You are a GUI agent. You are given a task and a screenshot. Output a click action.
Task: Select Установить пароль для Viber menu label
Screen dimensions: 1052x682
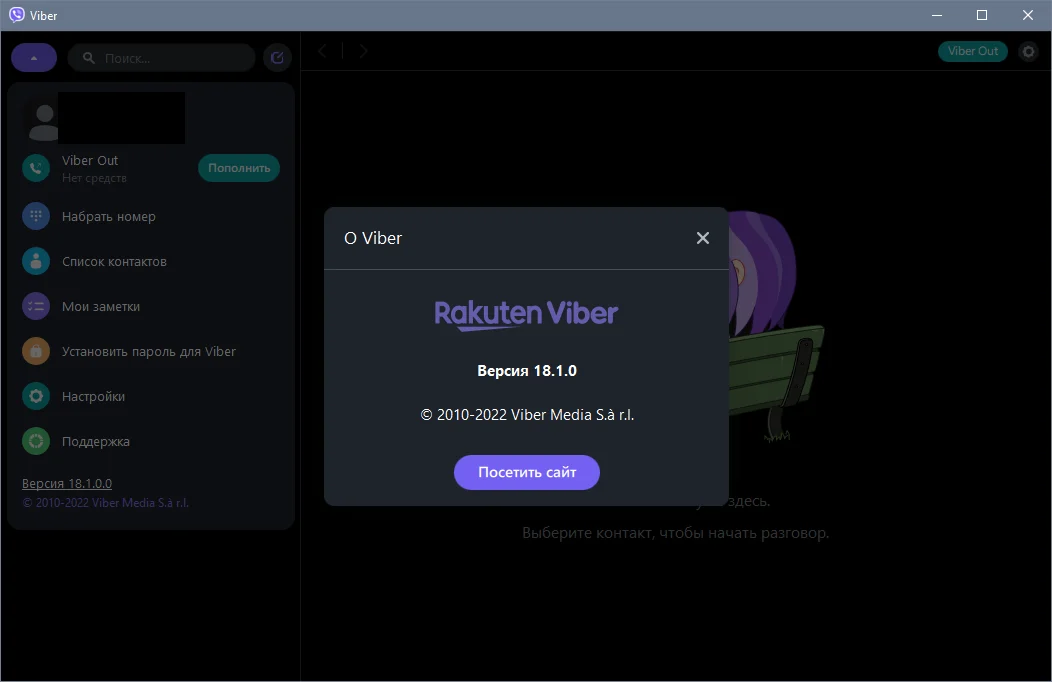(149, 351)
